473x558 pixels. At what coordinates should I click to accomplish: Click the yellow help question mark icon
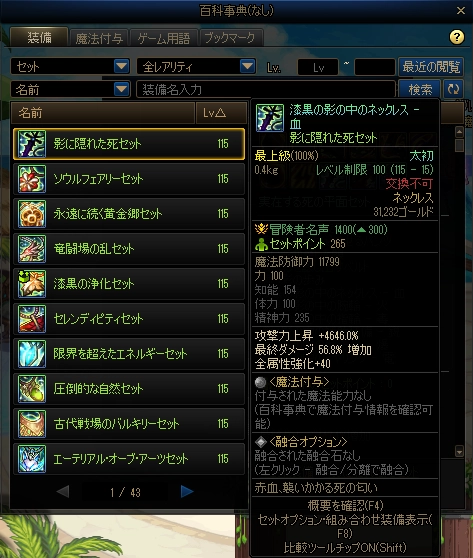[x=457, y=37]
